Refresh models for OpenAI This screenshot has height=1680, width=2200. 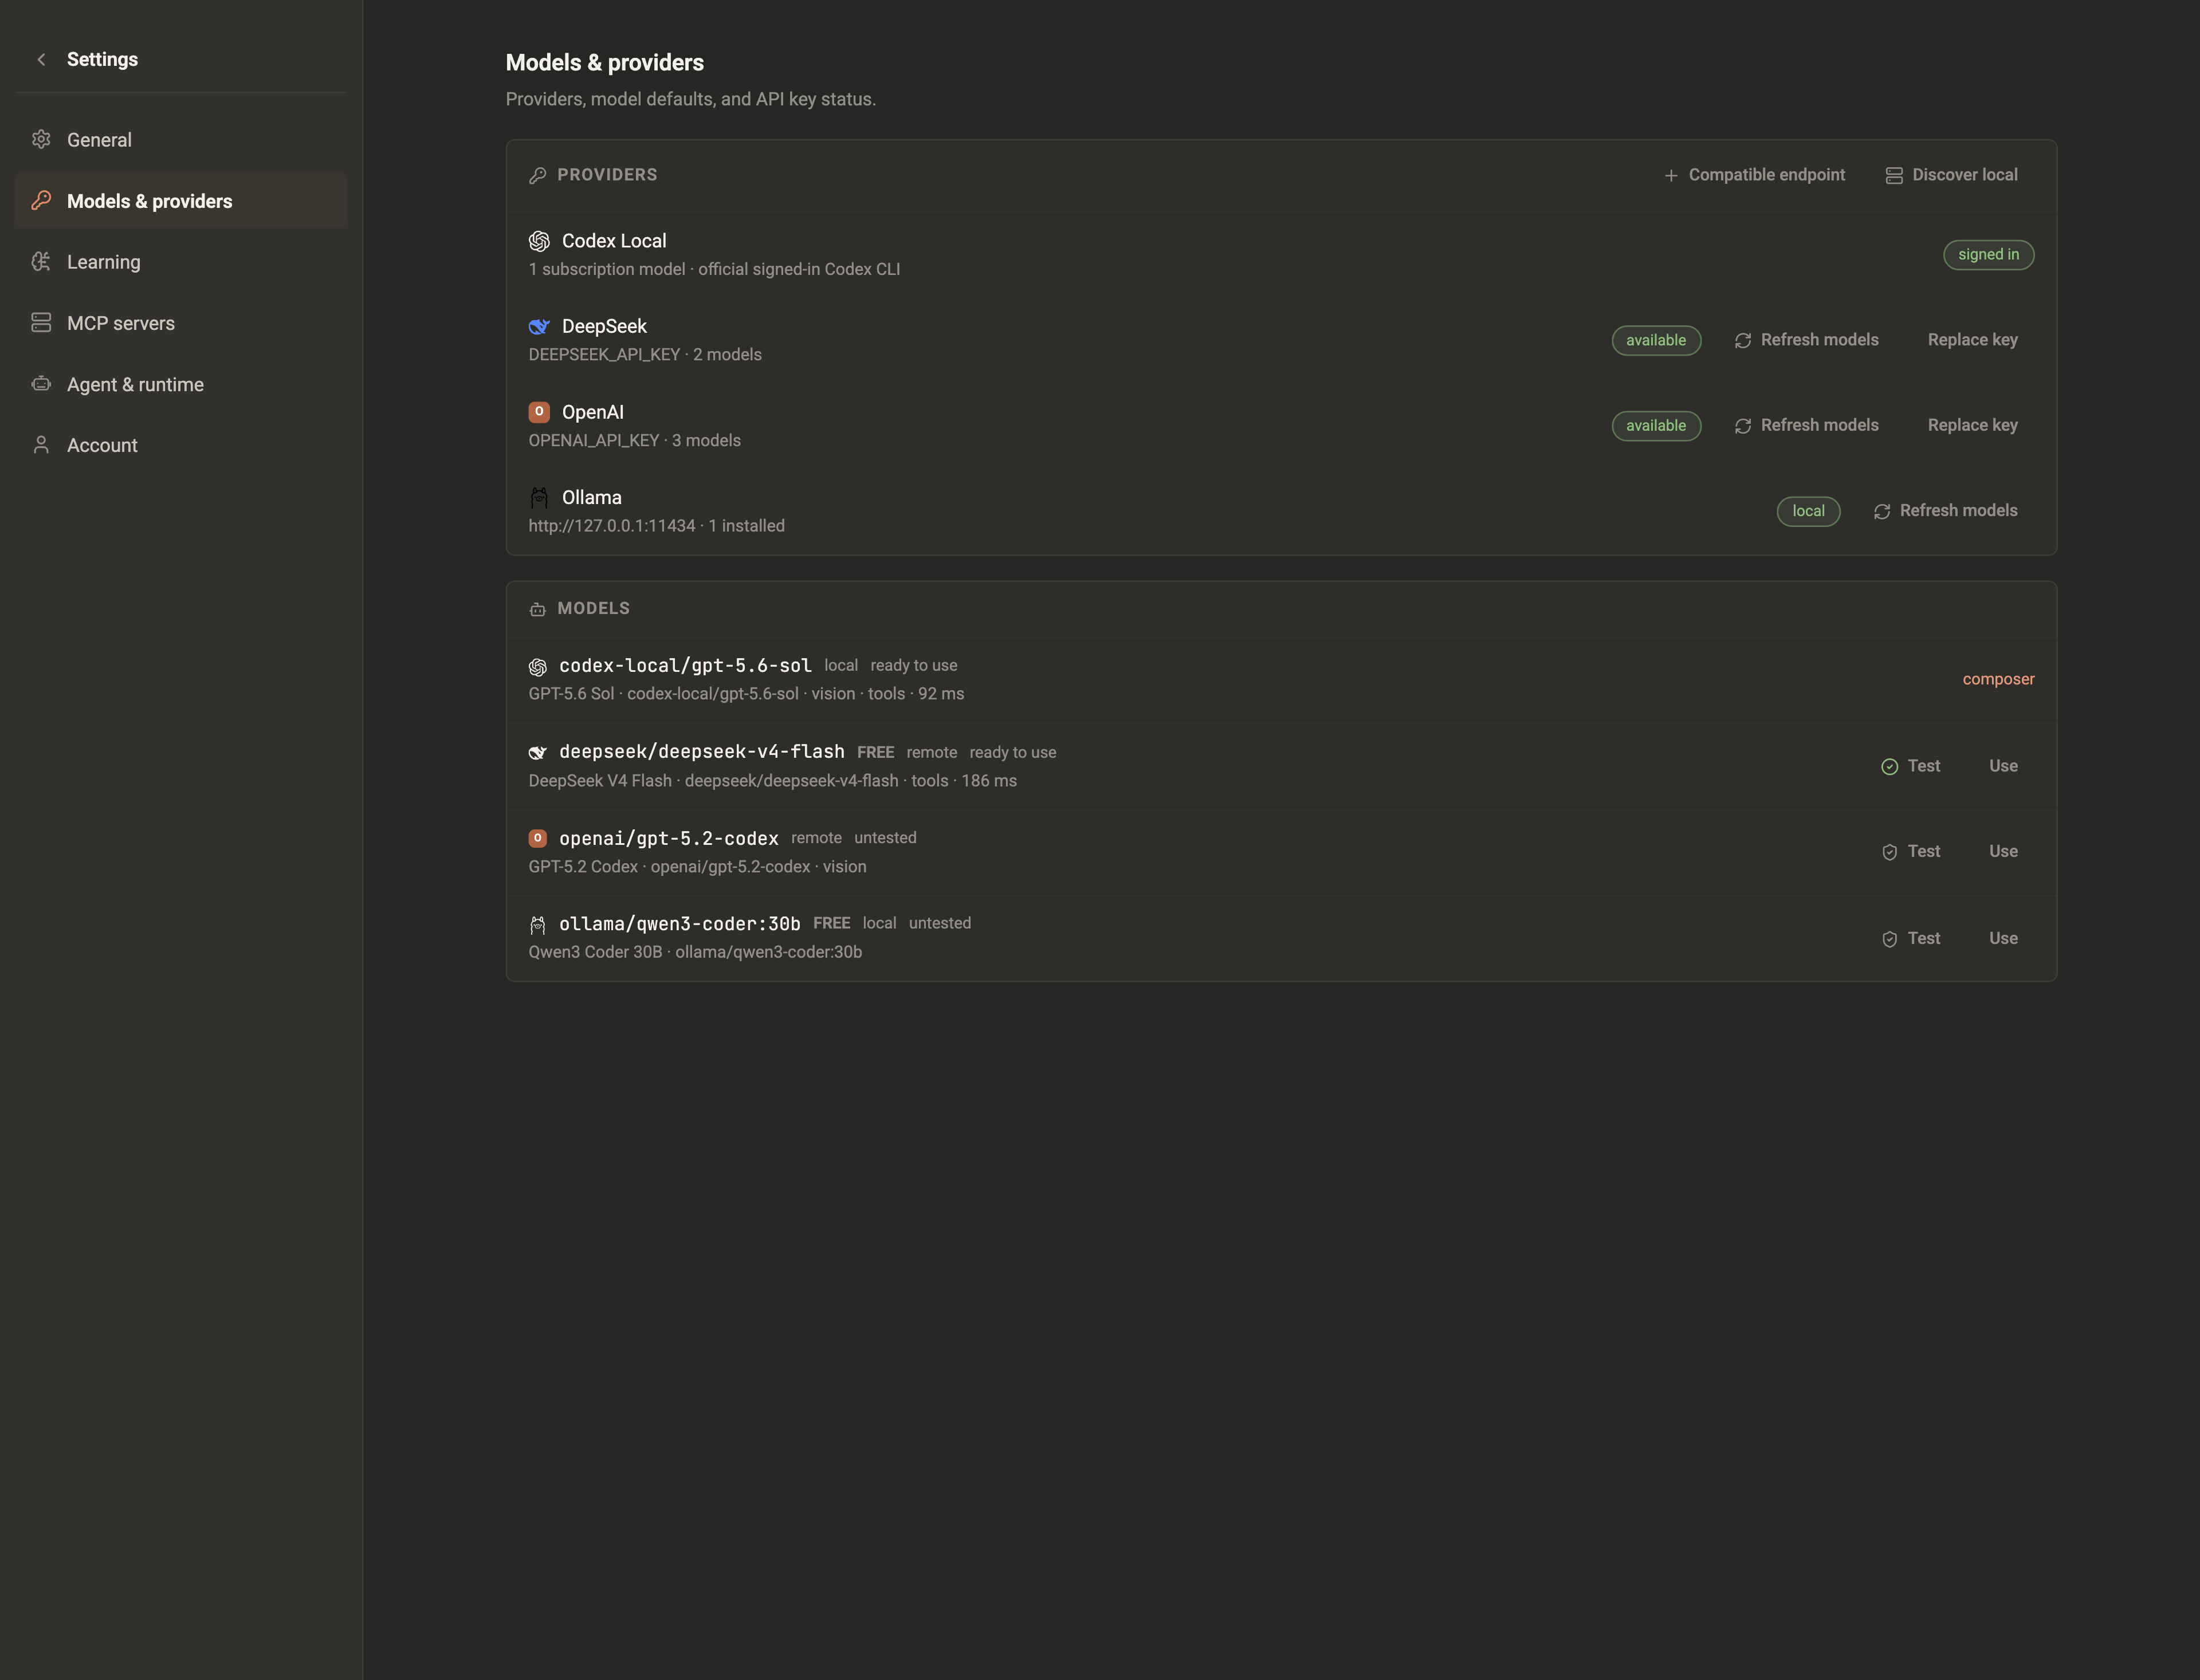[1806, 425]
